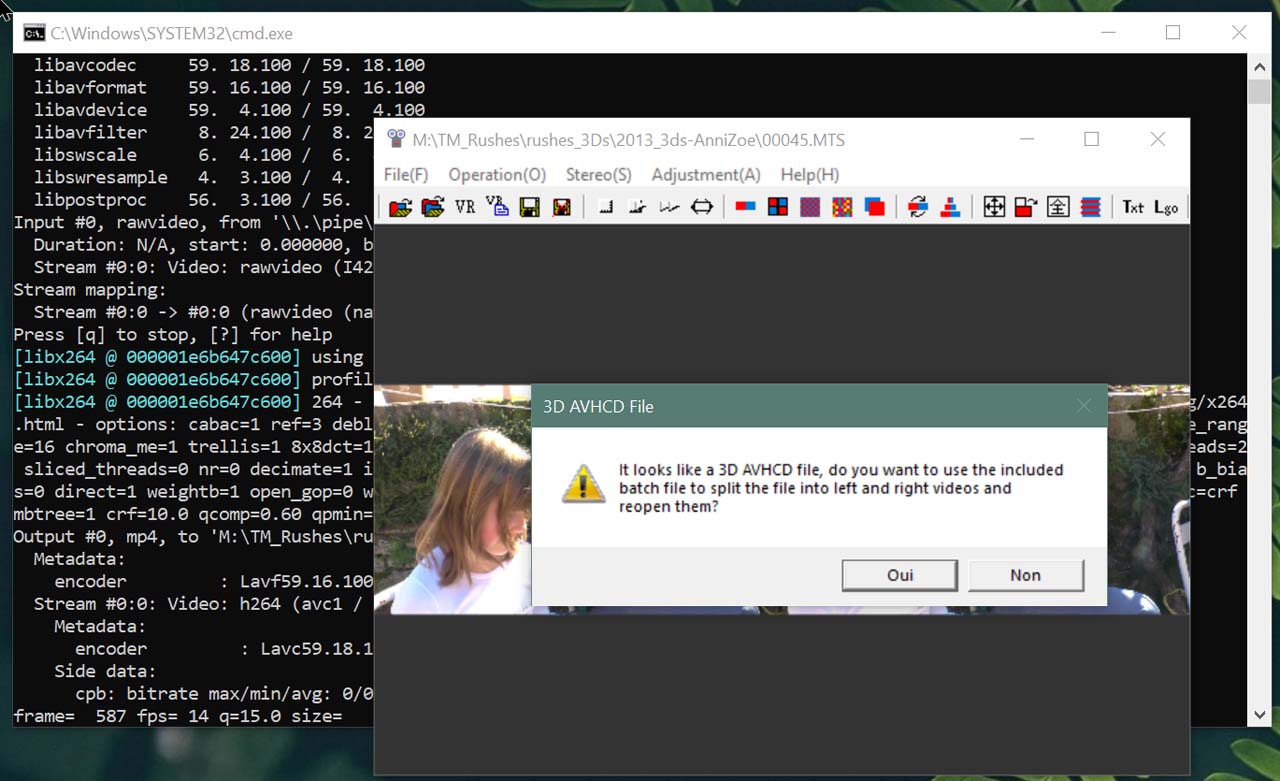Open the Help(H) menu
Screen dimensions: 1280x781
pos(810,174)
